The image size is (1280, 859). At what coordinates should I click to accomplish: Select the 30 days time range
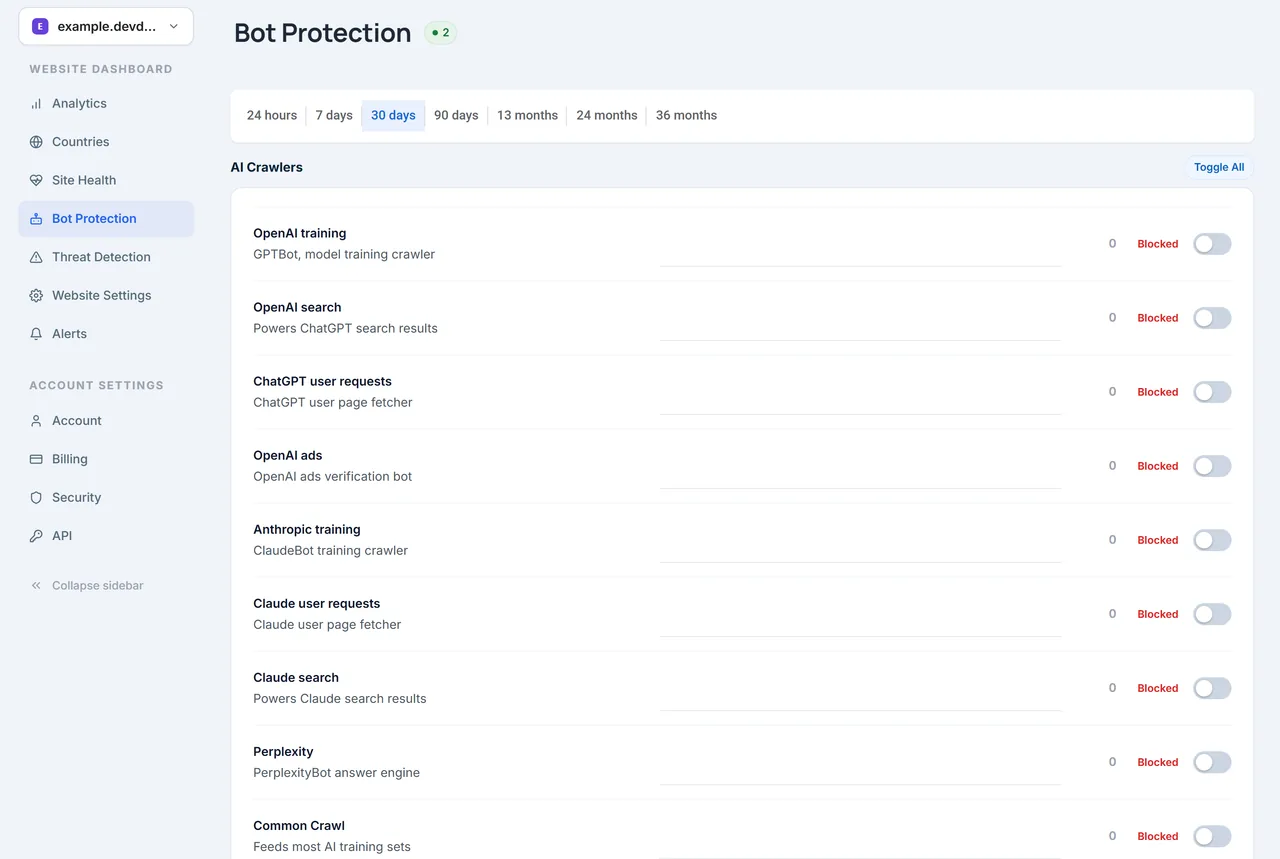tap(393, 115)
